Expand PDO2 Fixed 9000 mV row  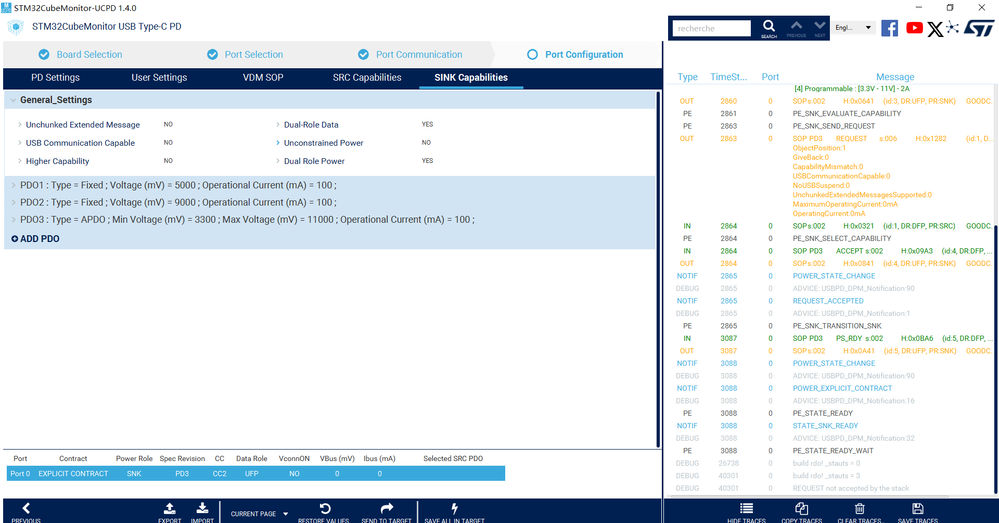13,203
